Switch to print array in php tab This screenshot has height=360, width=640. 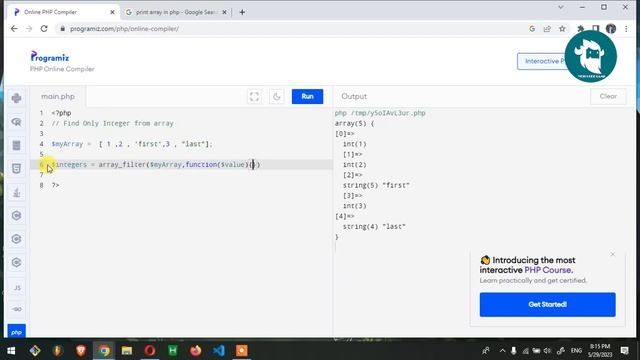click(x=176, y=12)
